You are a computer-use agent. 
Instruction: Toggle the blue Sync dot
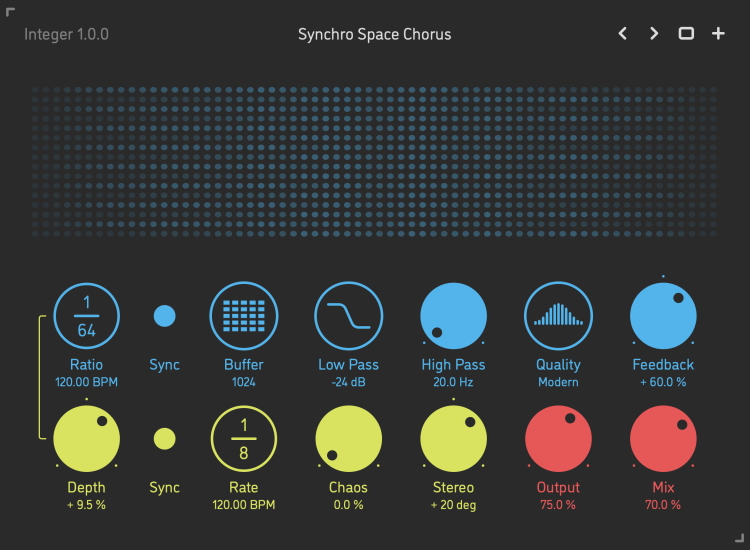[x=165, y=316]
